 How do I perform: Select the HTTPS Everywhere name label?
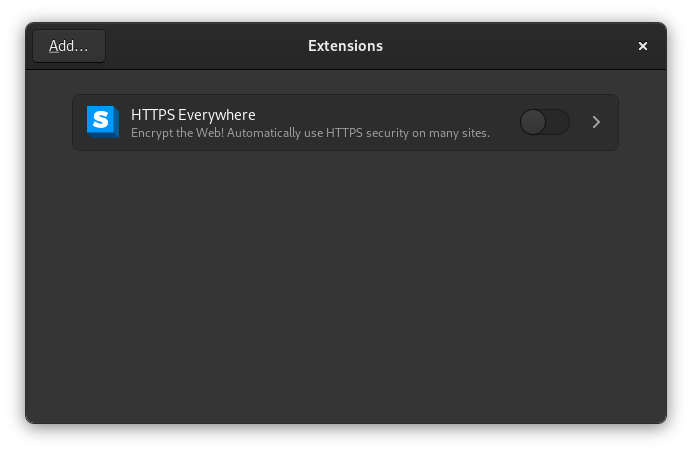pos(193,115)
